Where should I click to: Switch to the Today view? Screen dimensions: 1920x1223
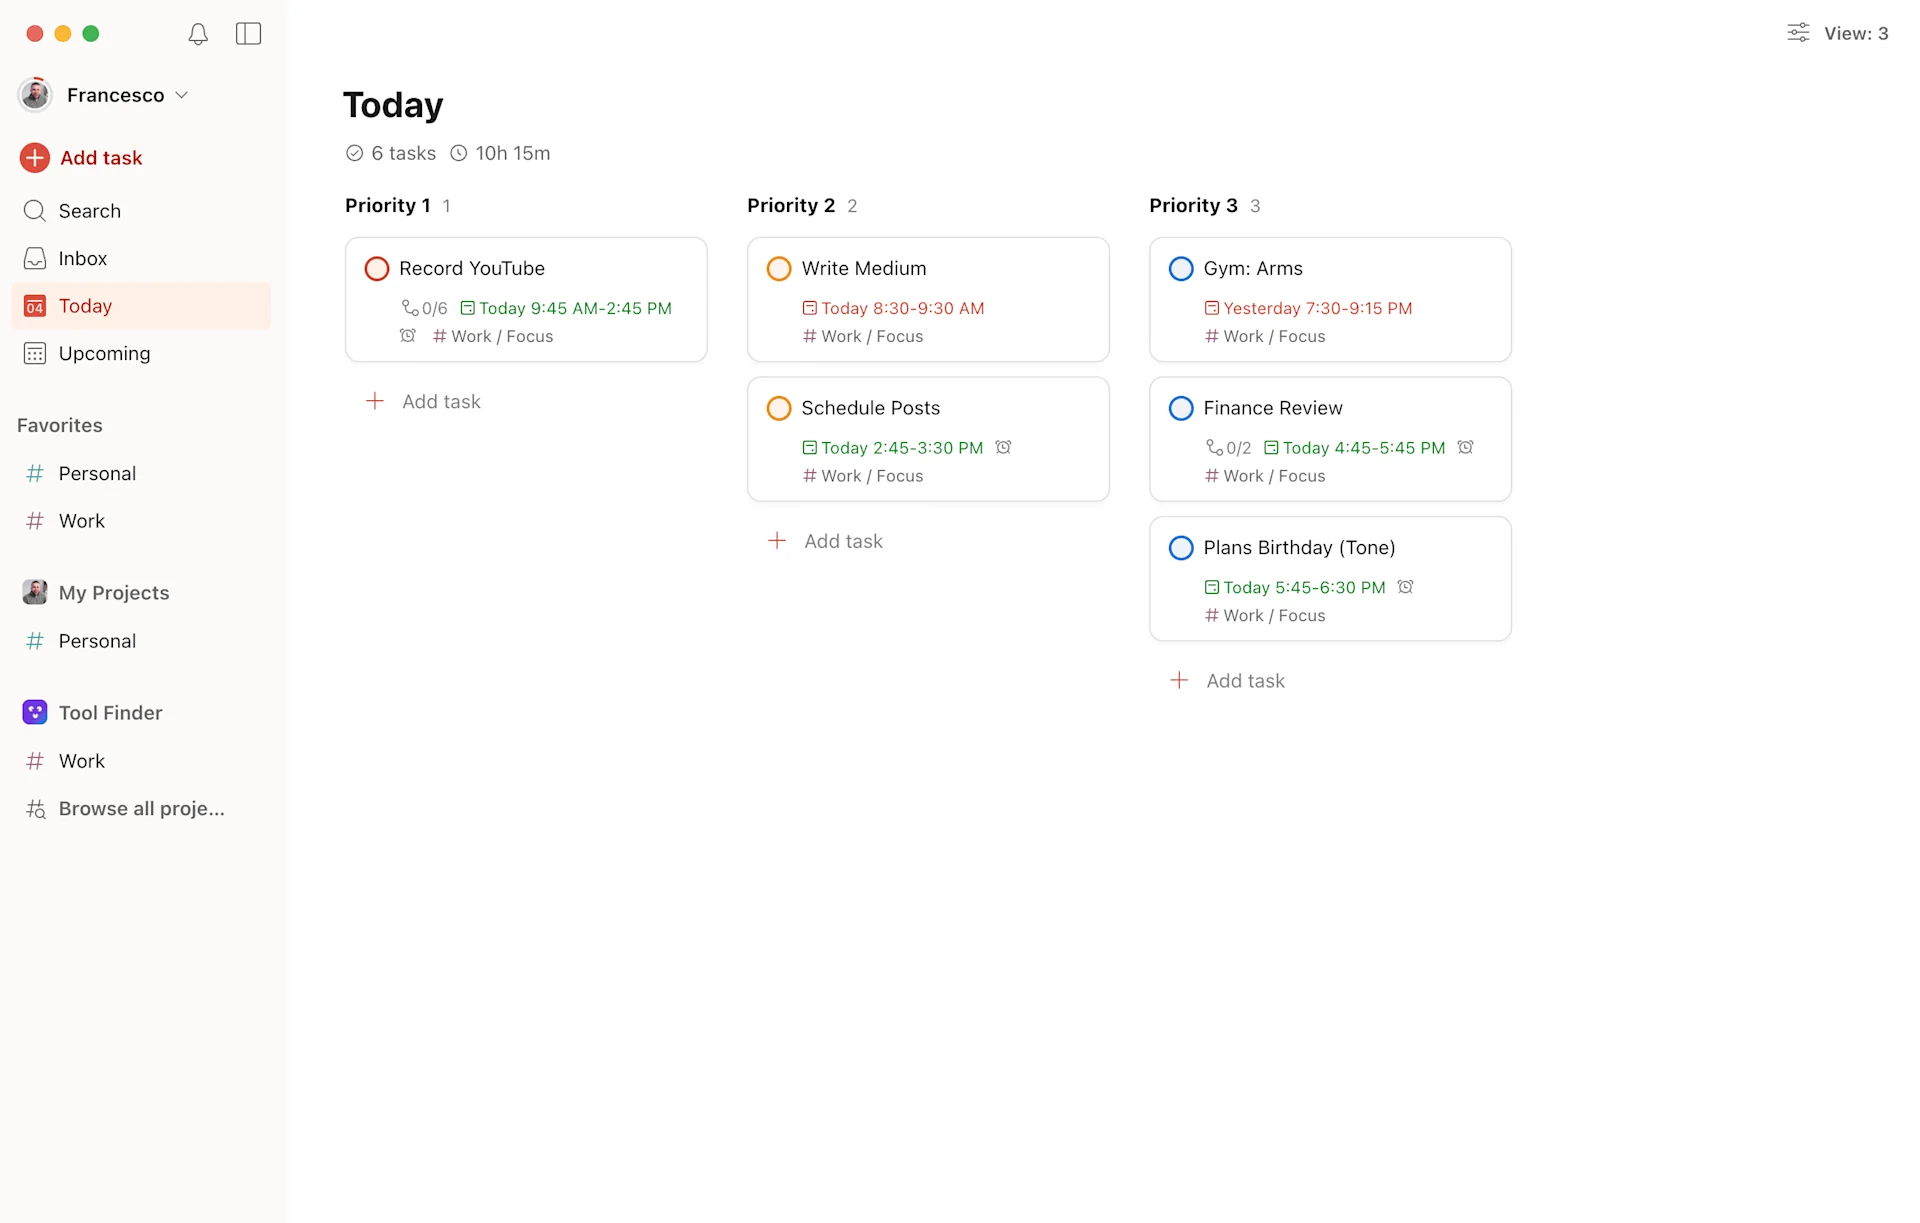point(86,305)
